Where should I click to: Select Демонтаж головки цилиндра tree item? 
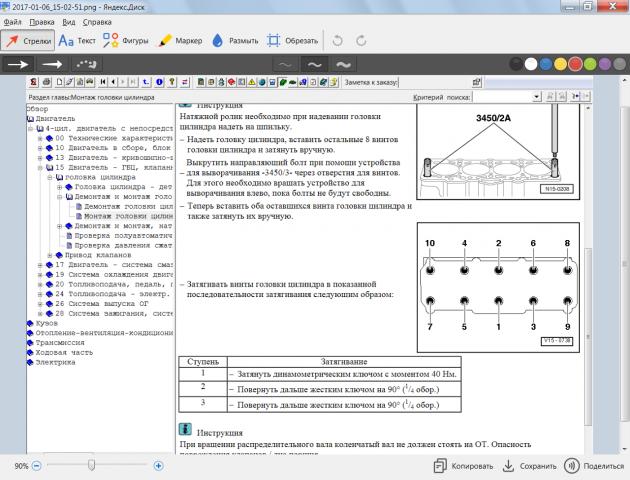(129, 206)
